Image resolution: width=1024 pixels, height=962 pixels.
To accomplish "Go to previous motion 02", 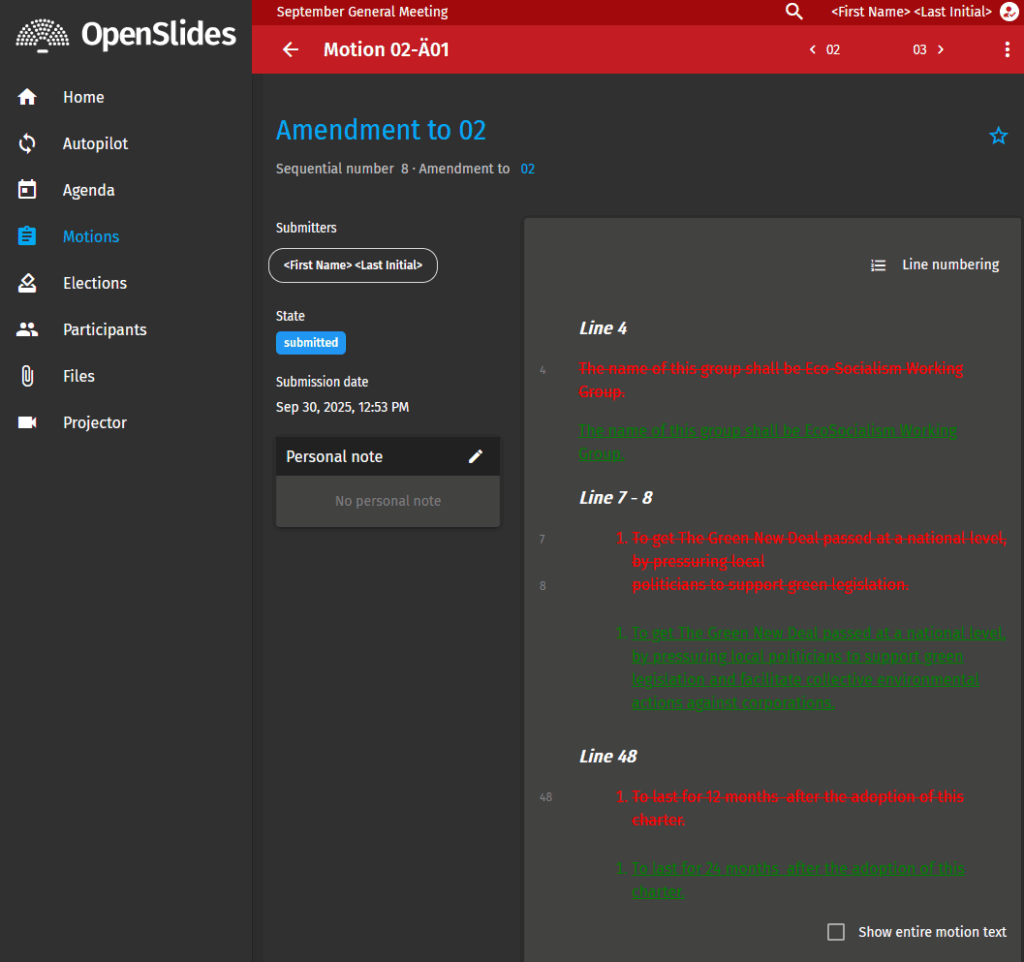I will 825,50.
